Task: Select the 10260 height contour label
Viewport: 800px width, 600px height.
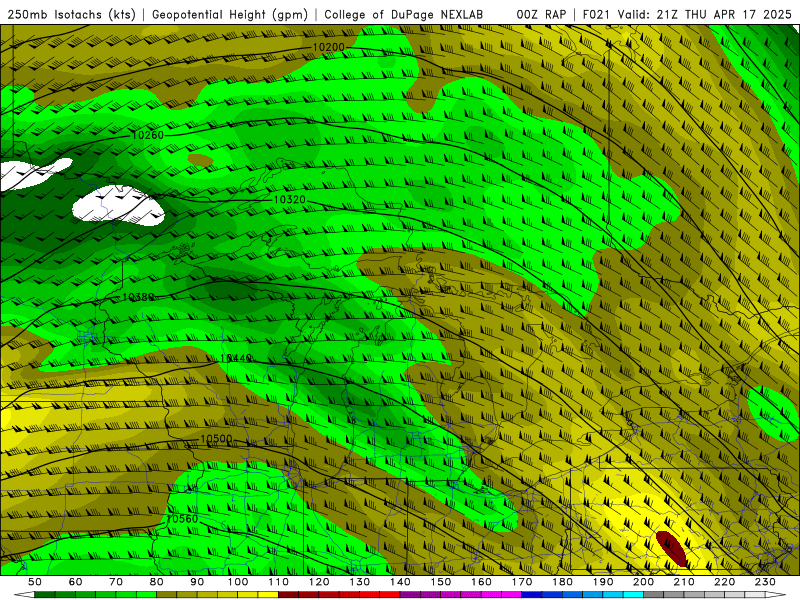Action: 147,135
